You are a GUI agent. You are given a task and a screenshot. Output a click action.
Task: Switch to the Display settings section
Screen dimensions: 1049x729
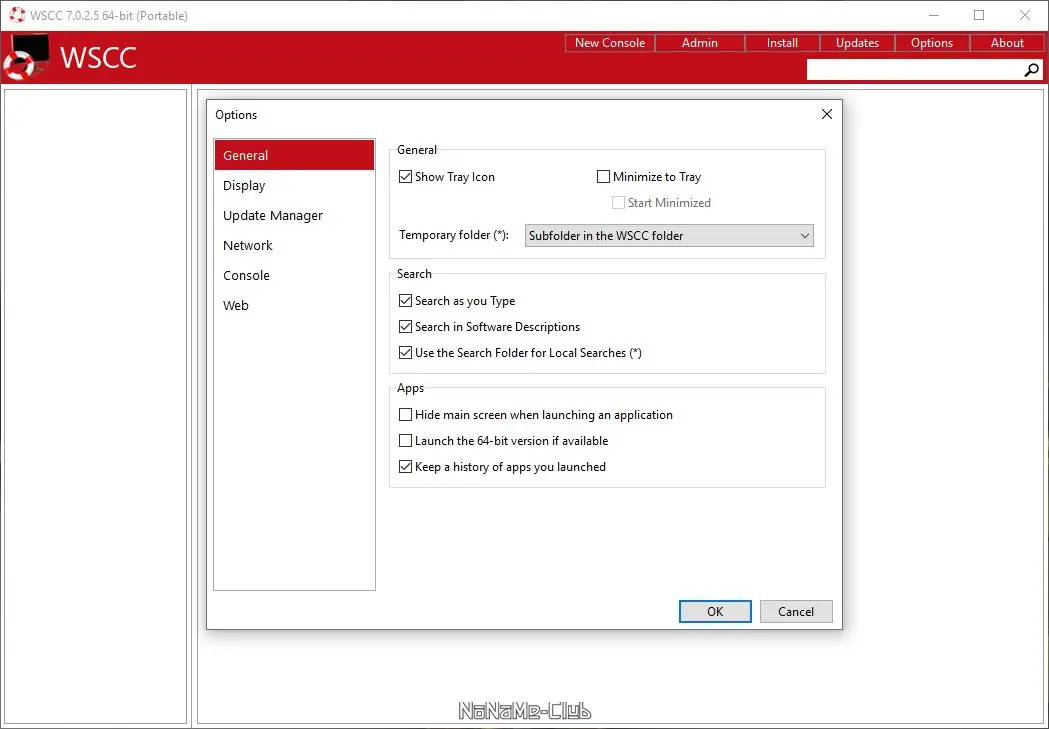tap(244, 185)
